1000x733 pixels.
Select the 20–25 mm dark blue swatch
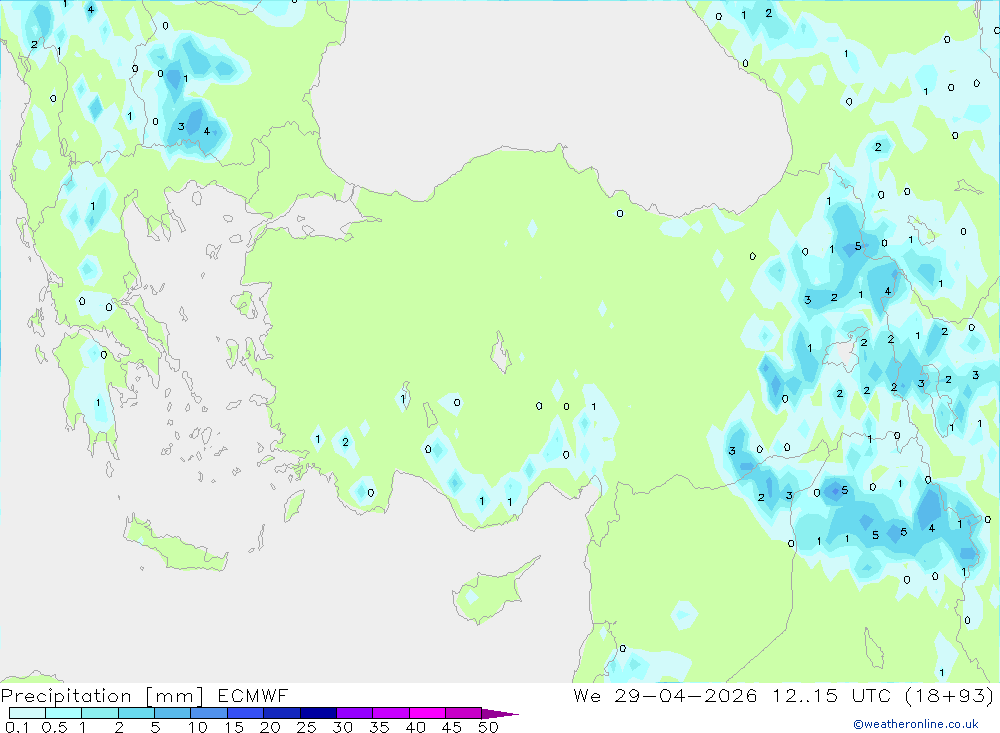point(282,713)
